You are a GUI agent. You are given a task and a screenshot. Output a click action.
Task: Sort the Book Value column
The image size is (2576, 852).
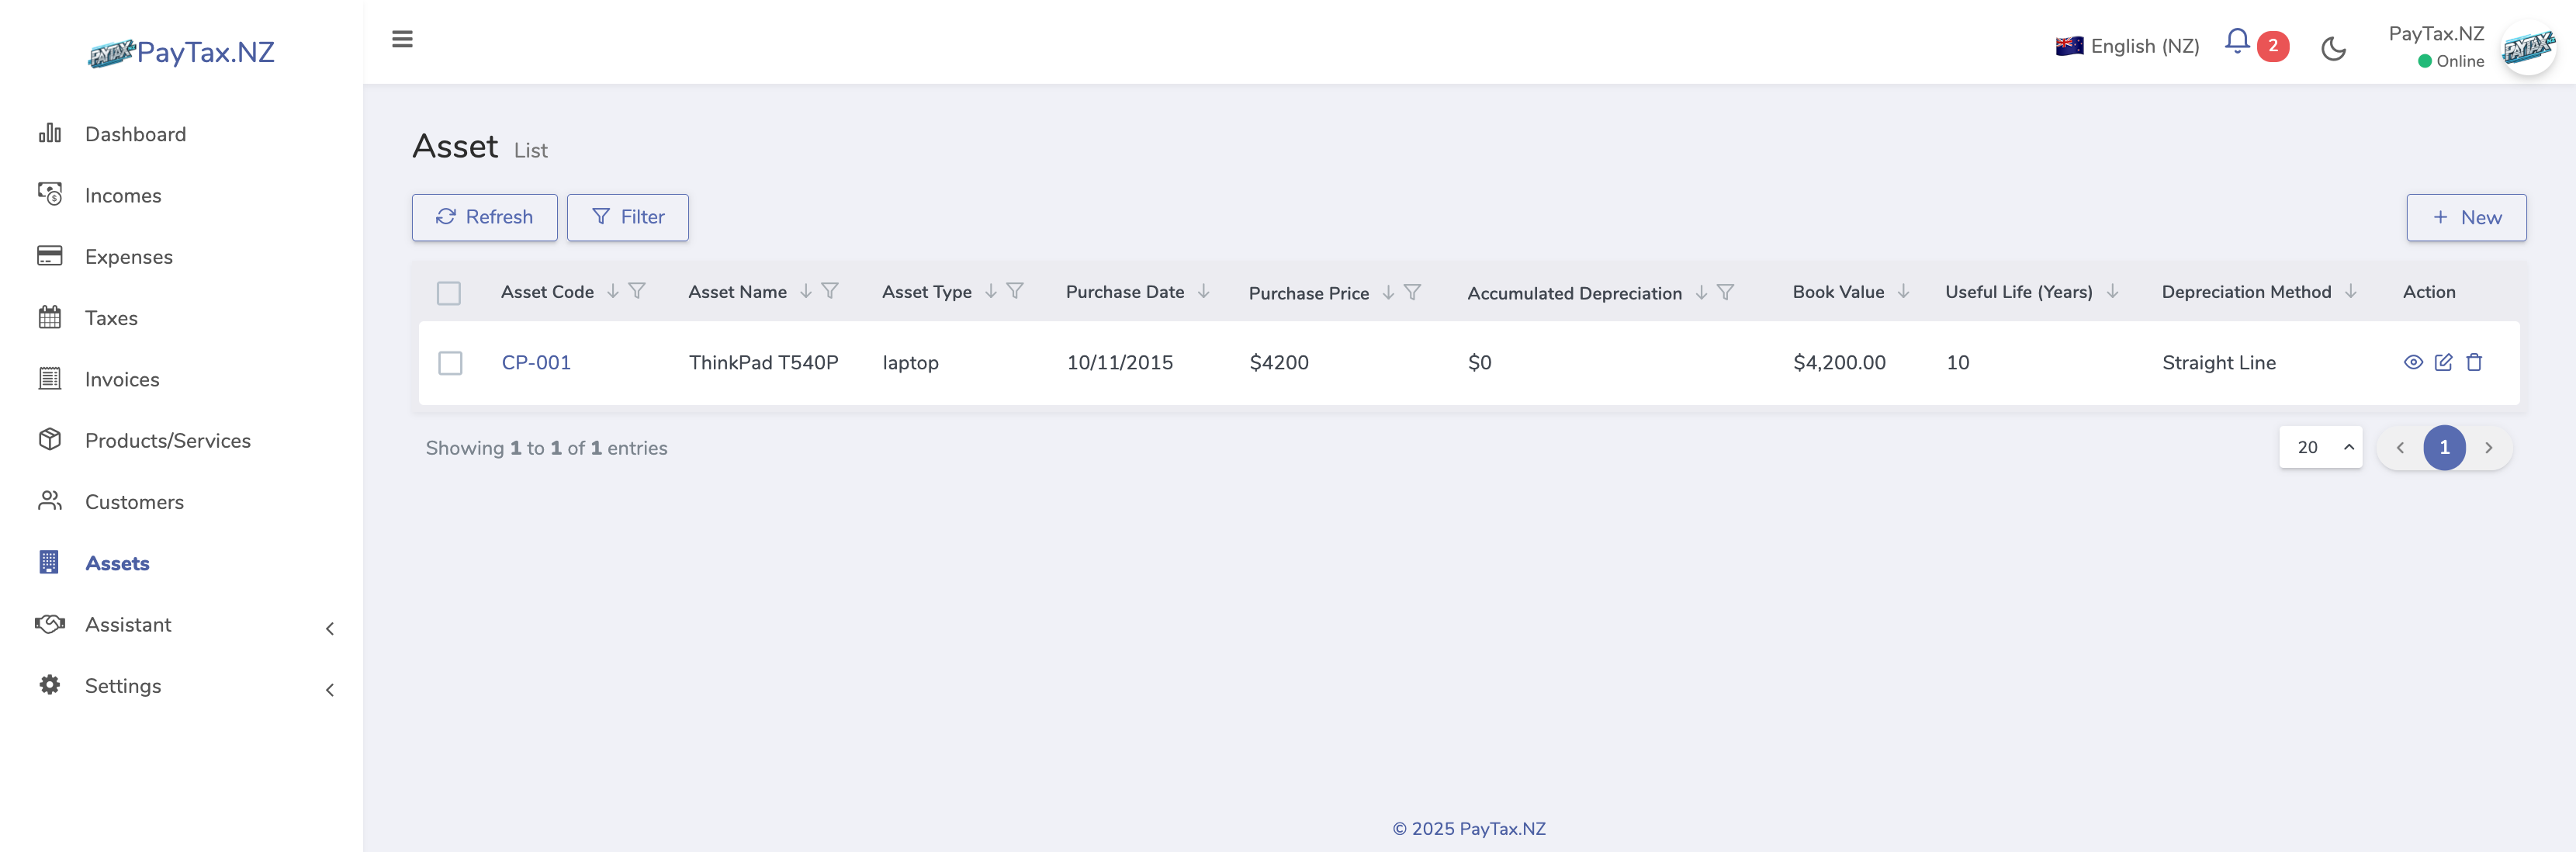[x=1903, y=291]
